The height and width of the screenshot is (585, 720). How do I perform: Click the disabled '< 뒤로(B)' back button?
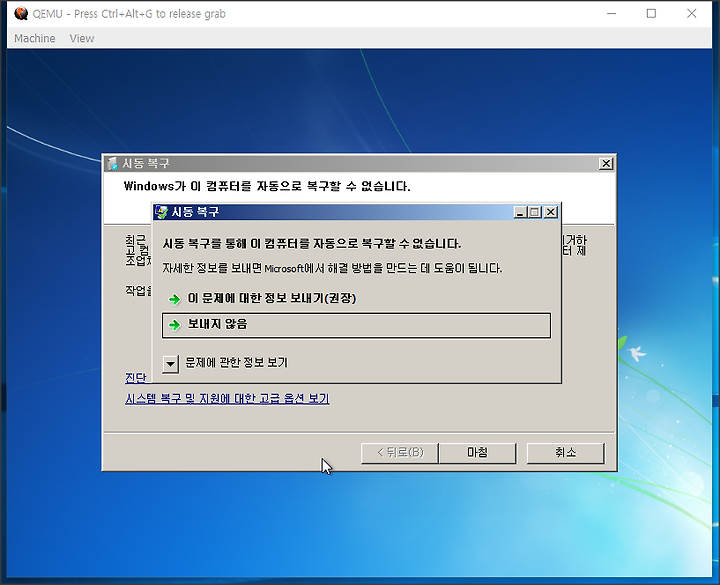pyautogui.click(x=400, y=453)
